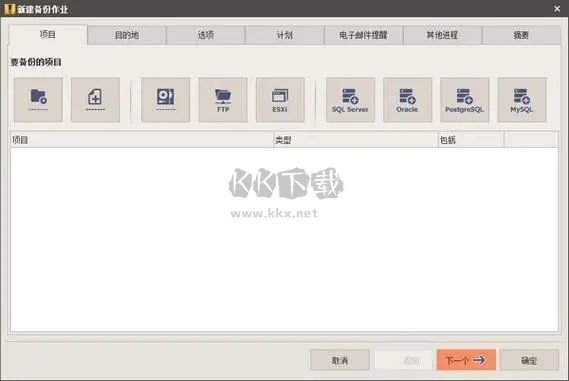
Task: Add an FTP backup source
Action: tap(223, 100)
